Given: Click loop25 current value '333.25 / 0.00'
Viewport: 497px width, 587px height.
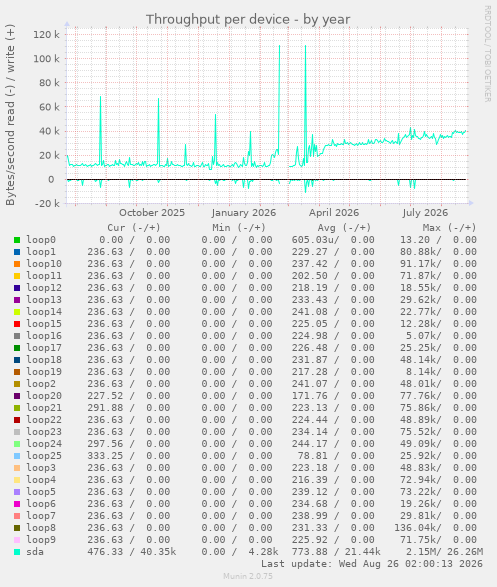Looking at the screenshot, I should click(129, 456).
